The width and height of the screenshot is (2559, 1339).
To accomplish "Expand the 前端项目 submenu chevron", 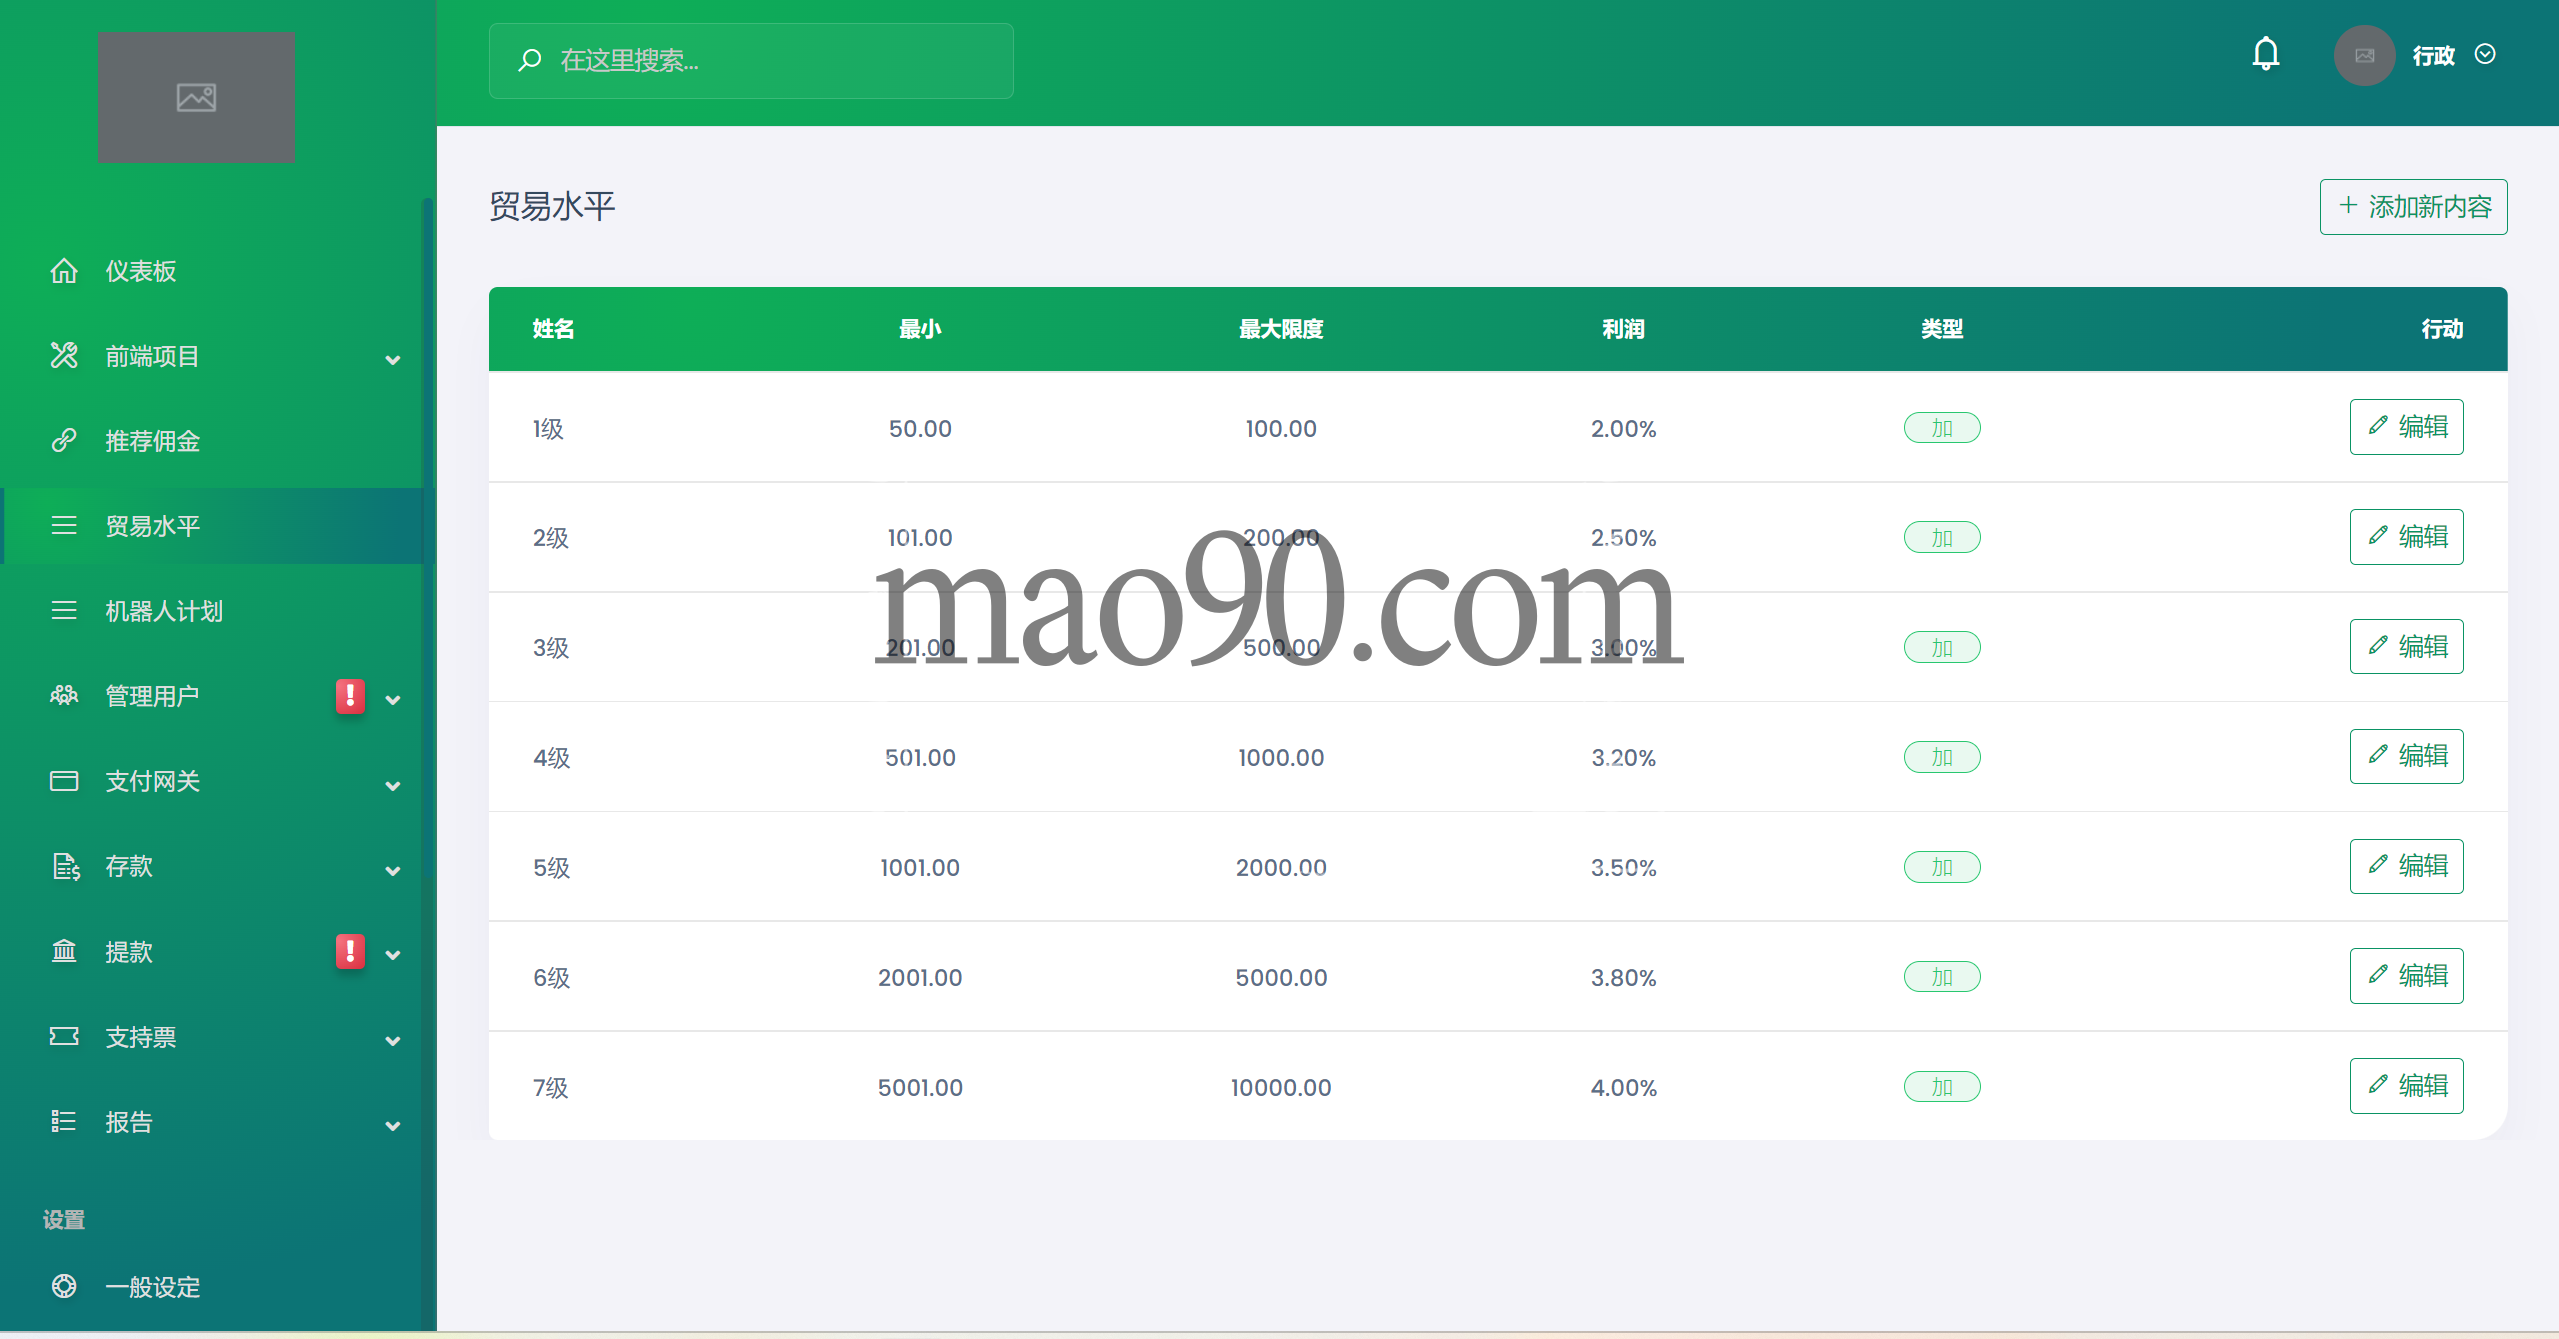I will coord(393,359).
